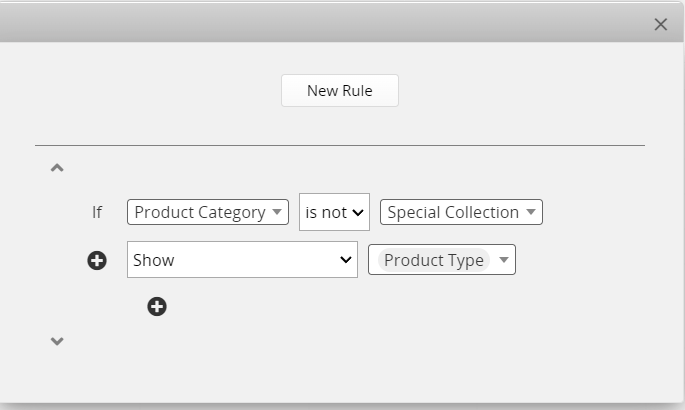Close the rule dialog with the X
Viewport: 685px width, 410px height.
(x=660, y=25)
